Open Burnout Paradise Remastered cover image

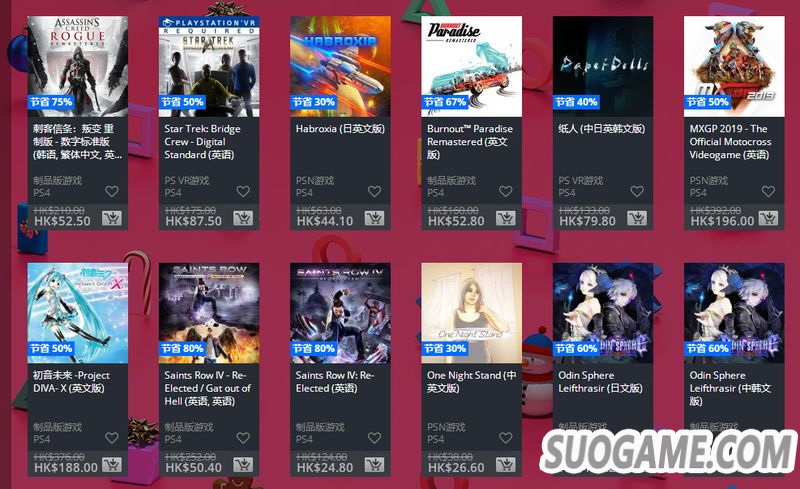pyautogui.click(x=471, y=66)
